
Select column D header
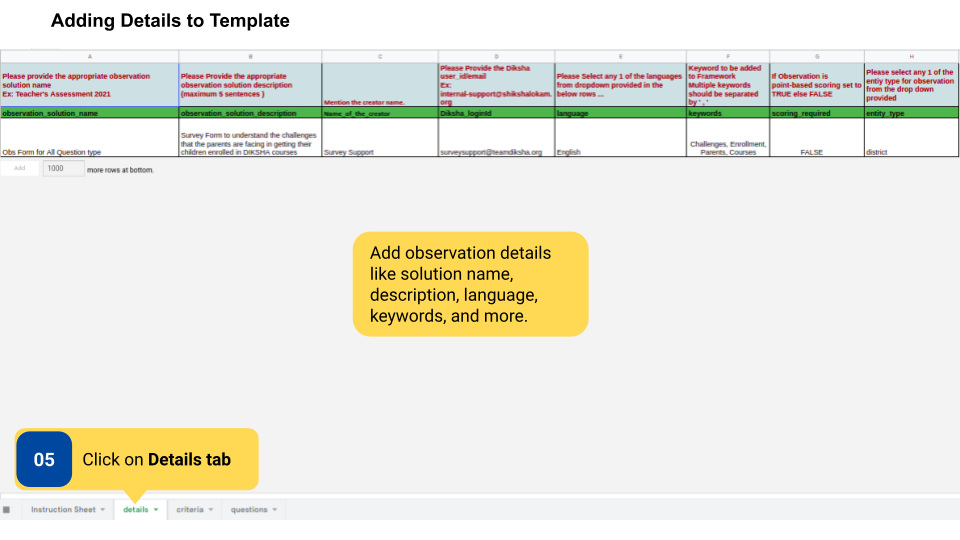(496, 56)
